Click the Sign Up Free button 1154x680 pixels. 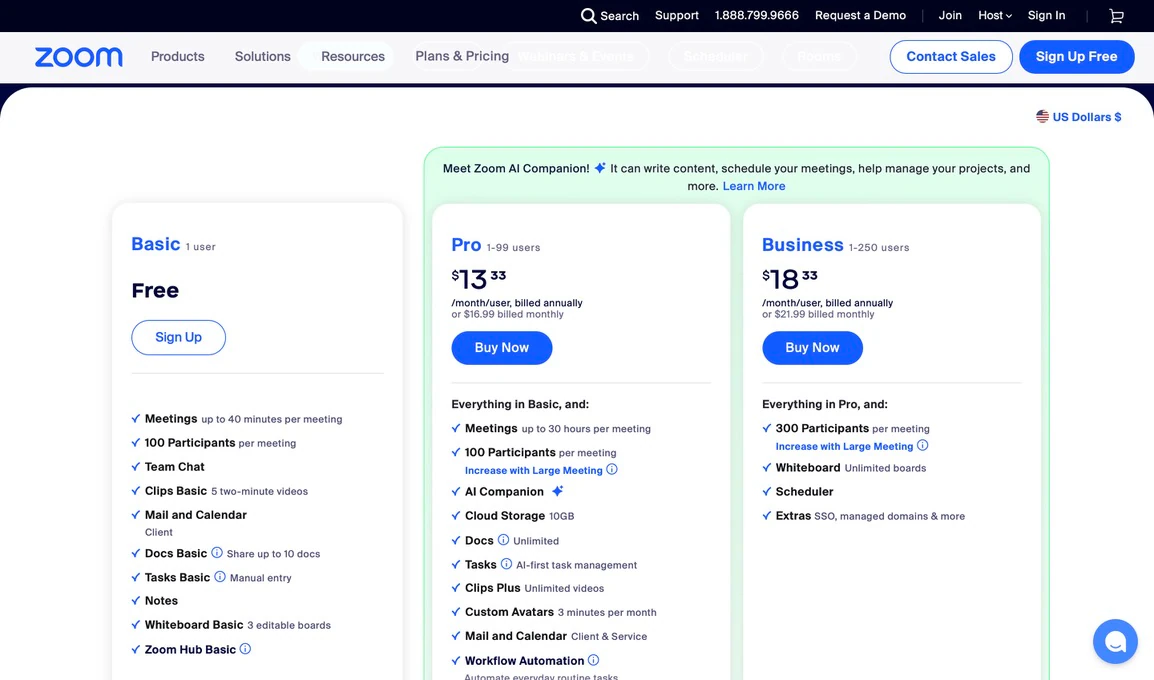click(1077, 57)
